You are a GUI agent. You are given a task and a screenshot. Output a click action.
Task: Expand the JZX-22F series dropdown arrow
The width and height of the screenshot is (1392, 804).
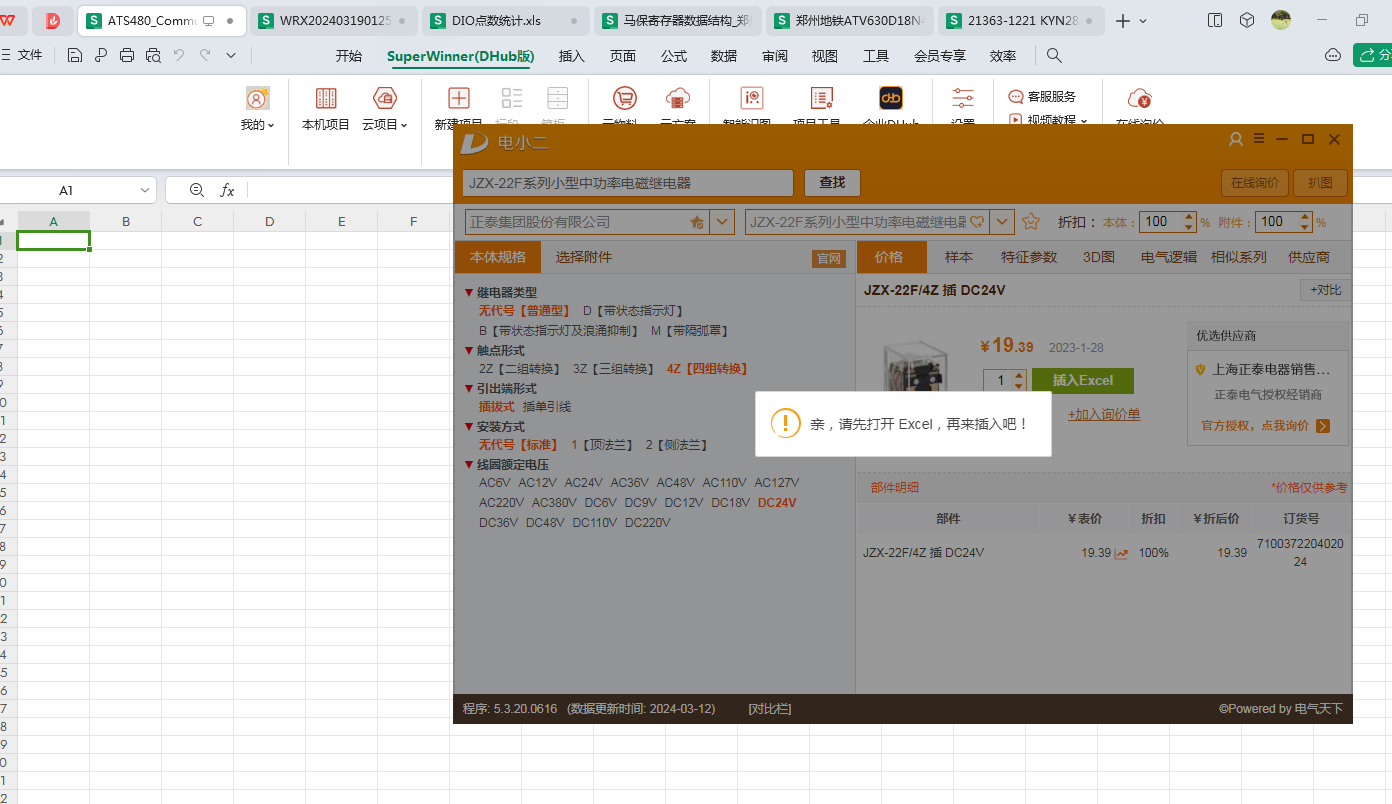[x=1003, y=222]
